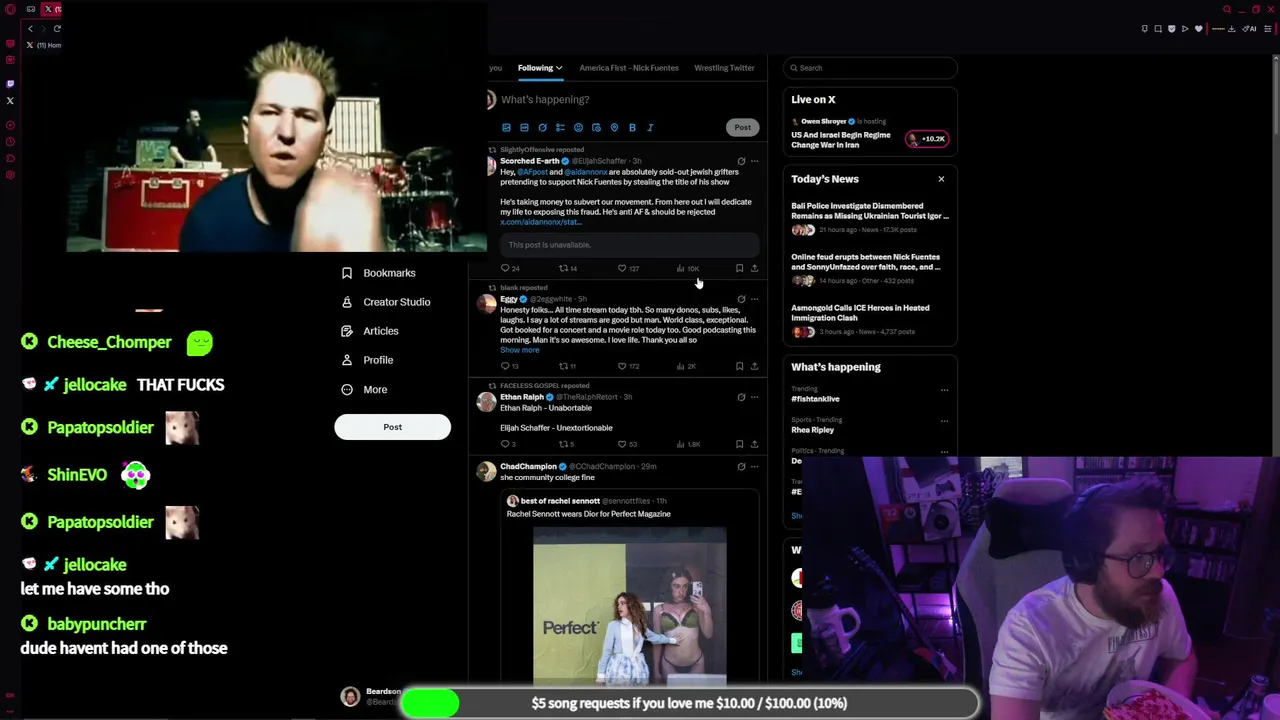Viewport: 1280px width, 720px height.
Task: Open browser snapshot icon
Action: [x=1158, y=29]
